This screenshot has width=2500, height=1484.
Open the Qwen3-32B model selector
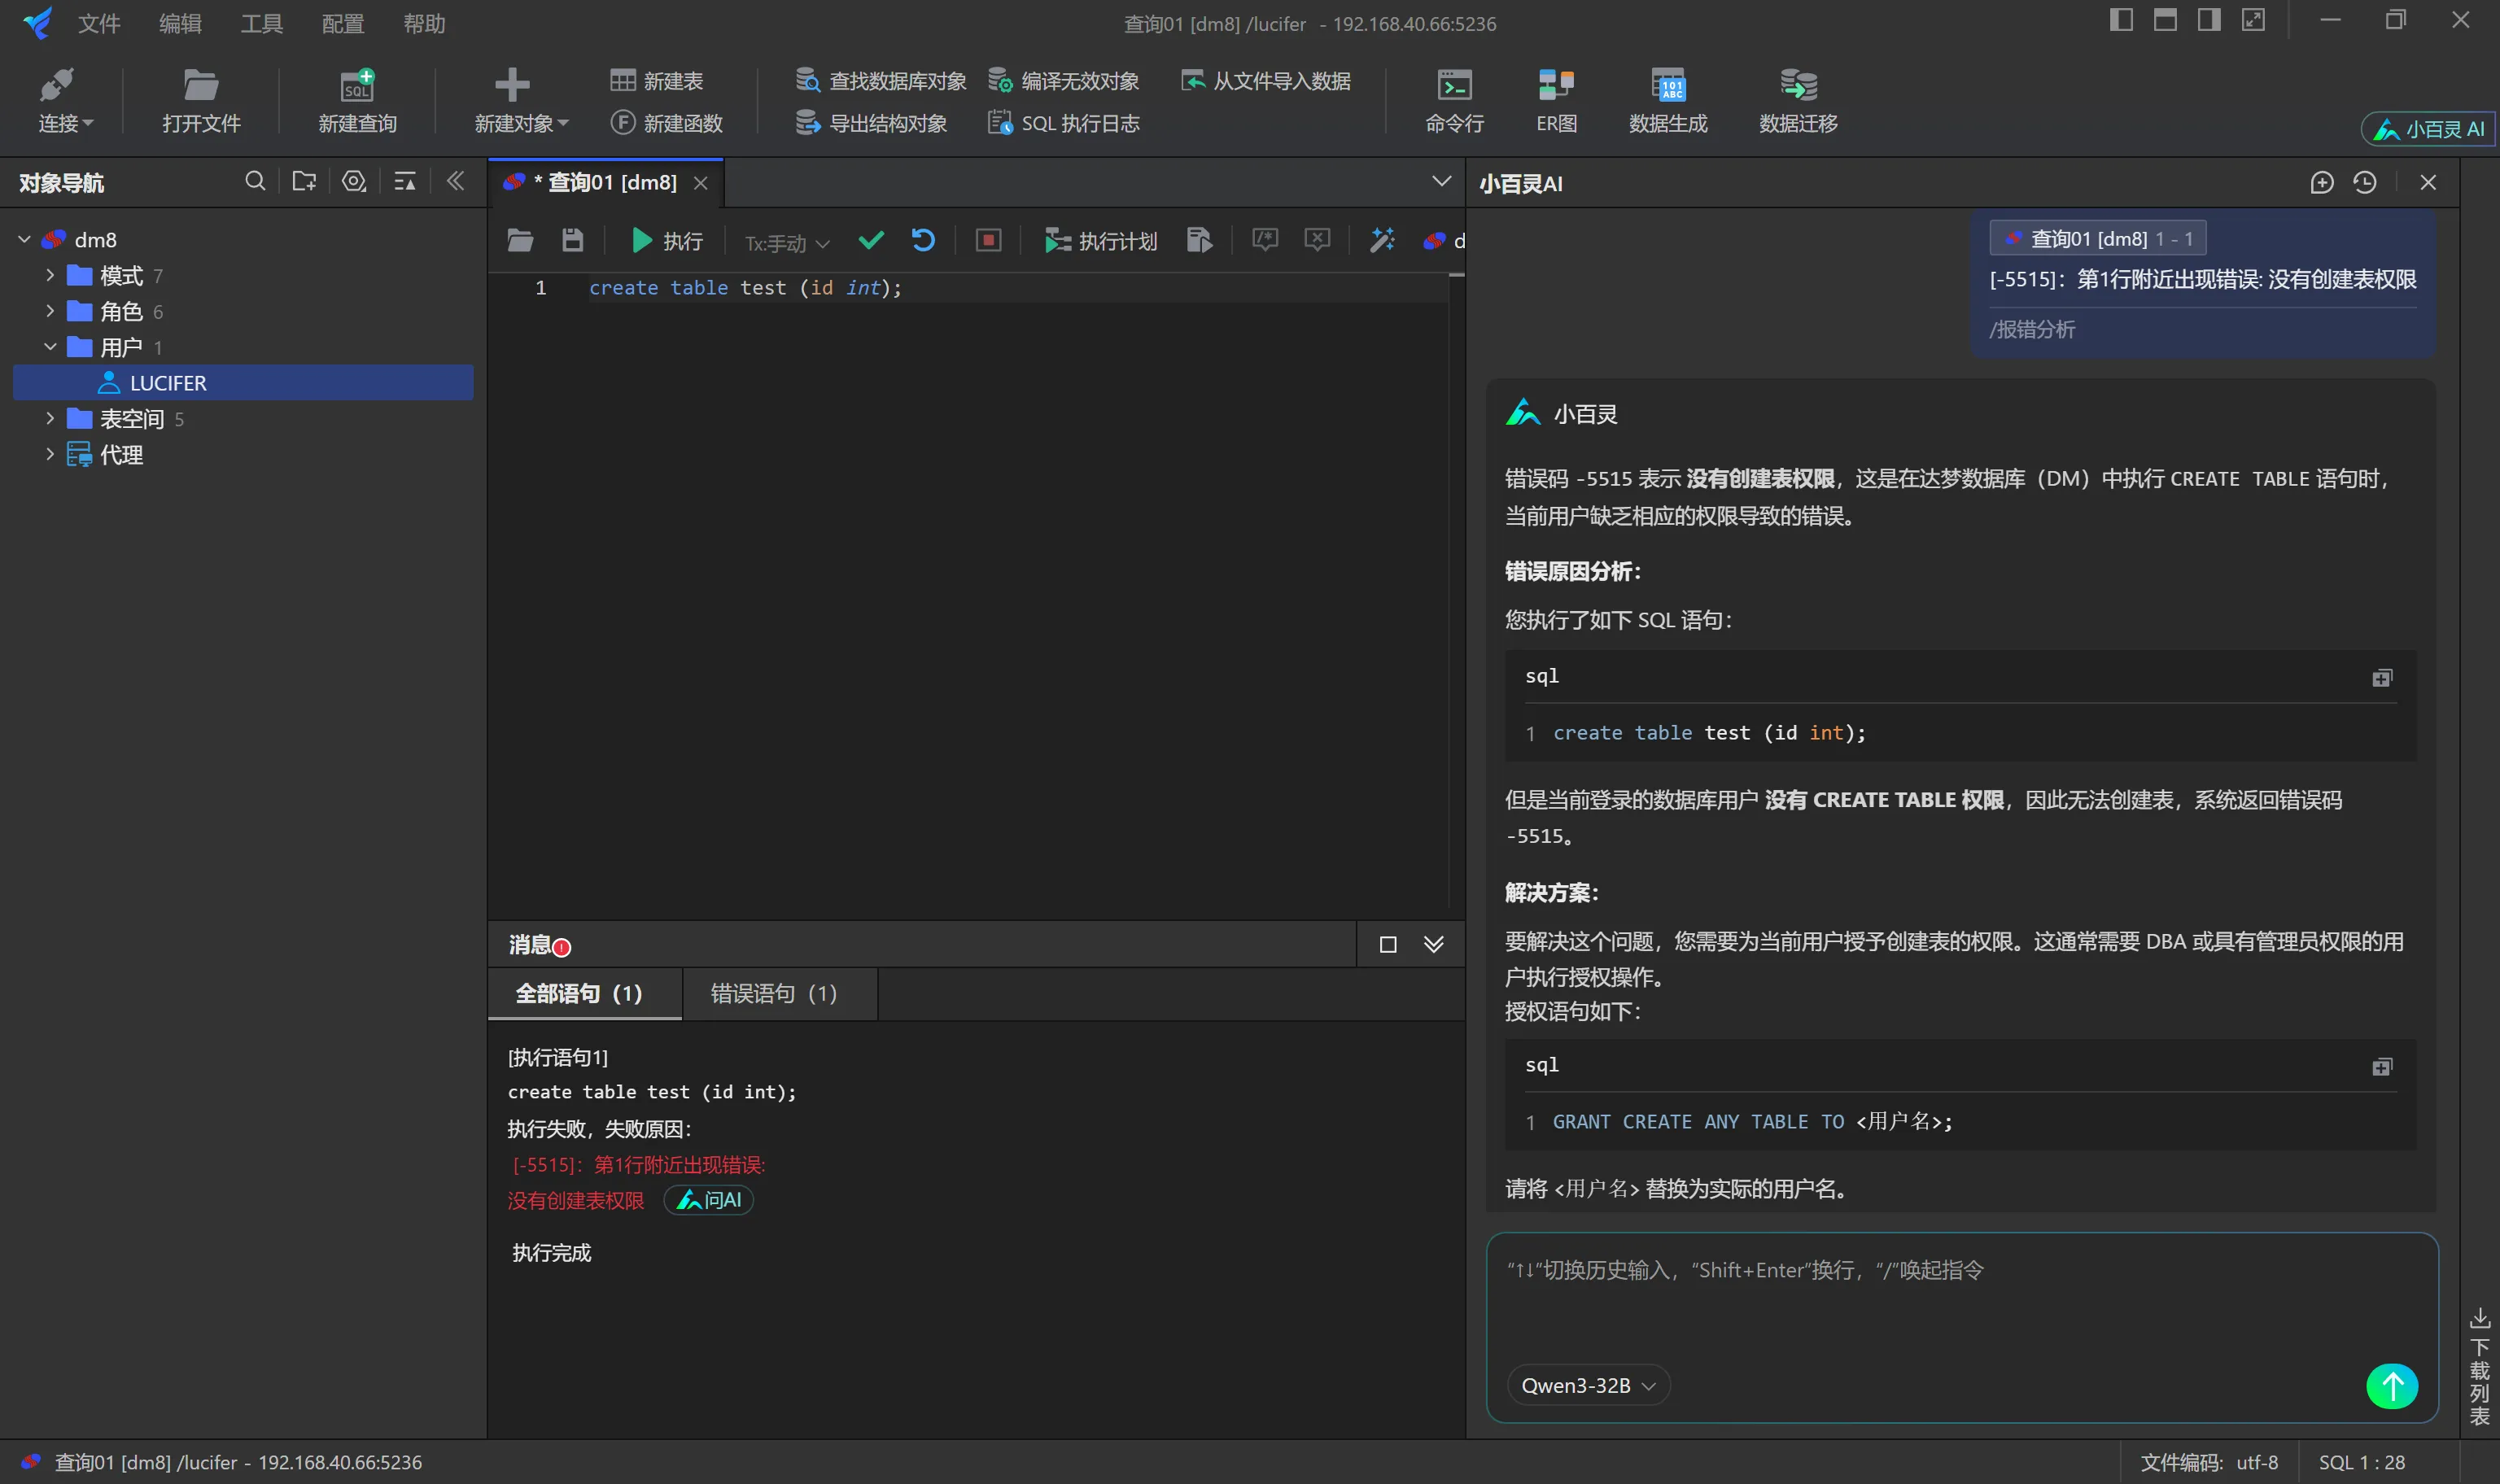(x=1587, y=1385)
